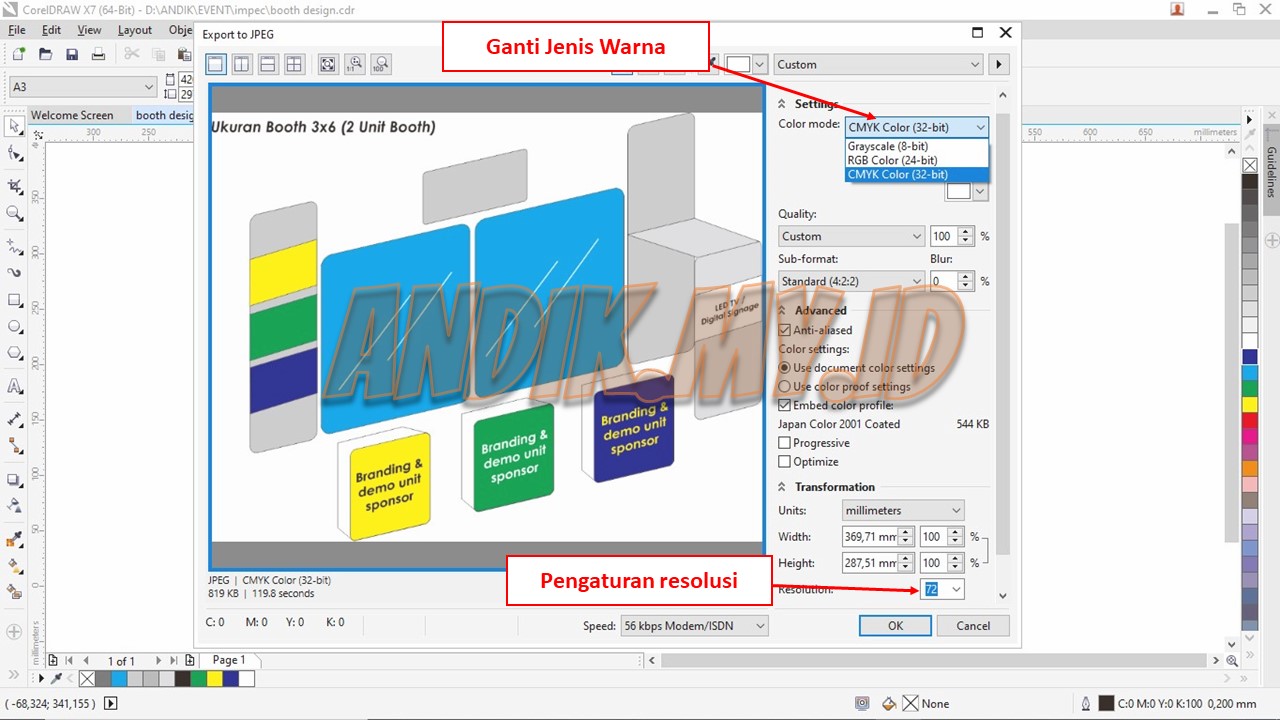Select the Drop Shadow tool
This screenshot has height=720, width=1280.
pos(14,478)
